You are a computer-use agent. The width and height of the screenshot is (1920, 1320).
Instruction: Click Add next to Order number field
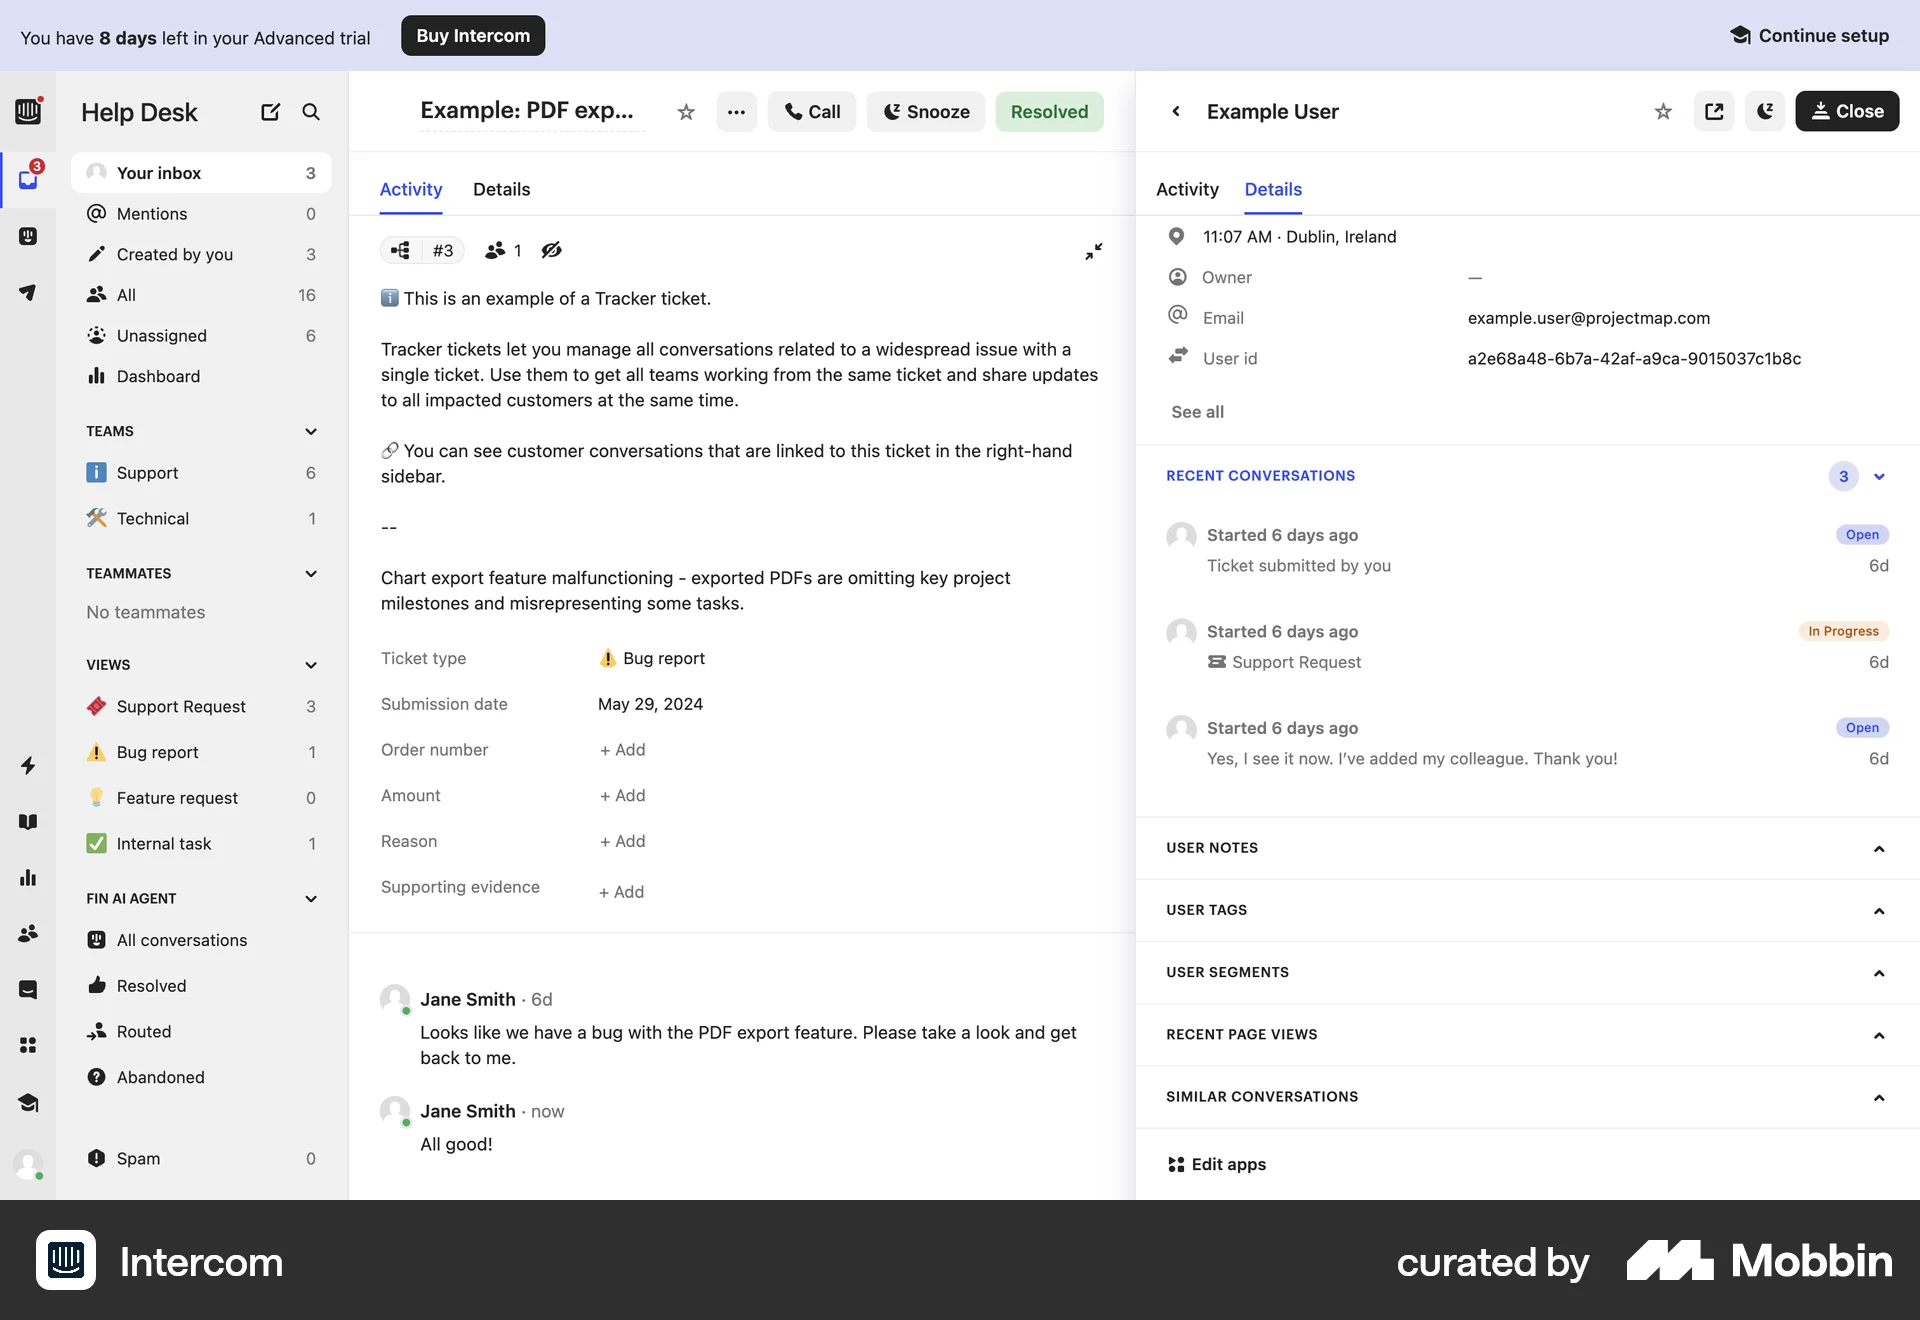coord(622,749)
